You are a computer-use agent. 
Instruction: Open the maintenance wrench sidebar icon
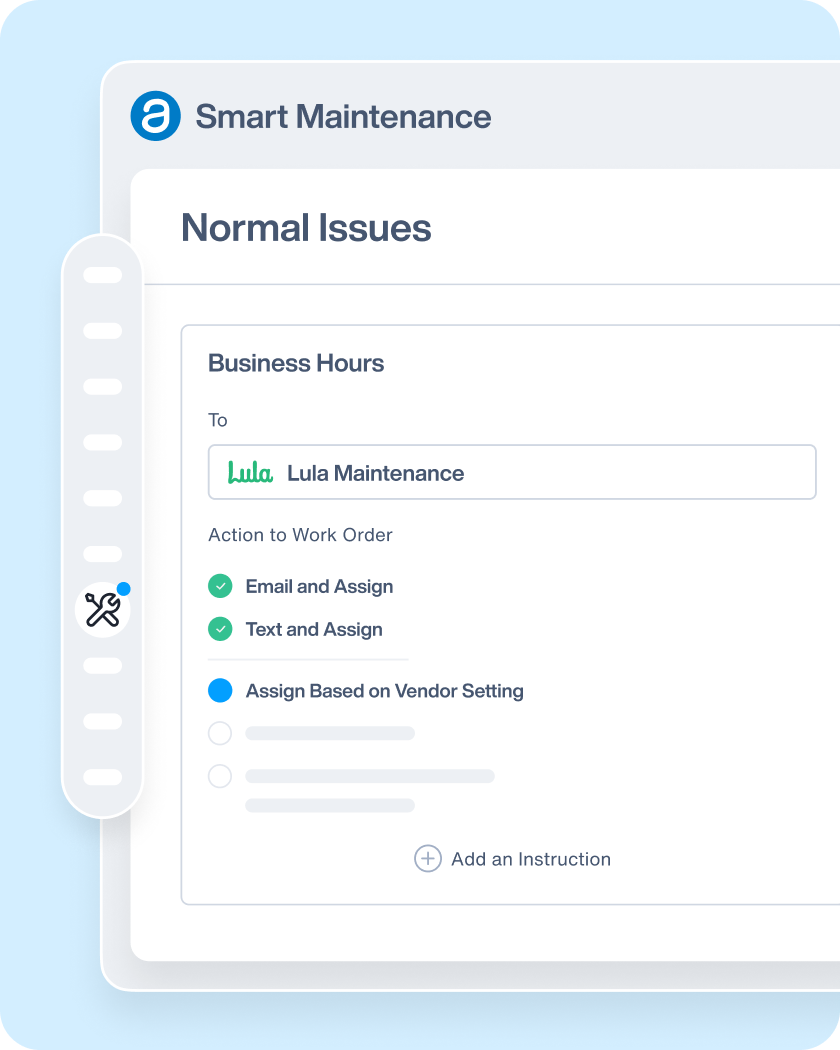102,610
